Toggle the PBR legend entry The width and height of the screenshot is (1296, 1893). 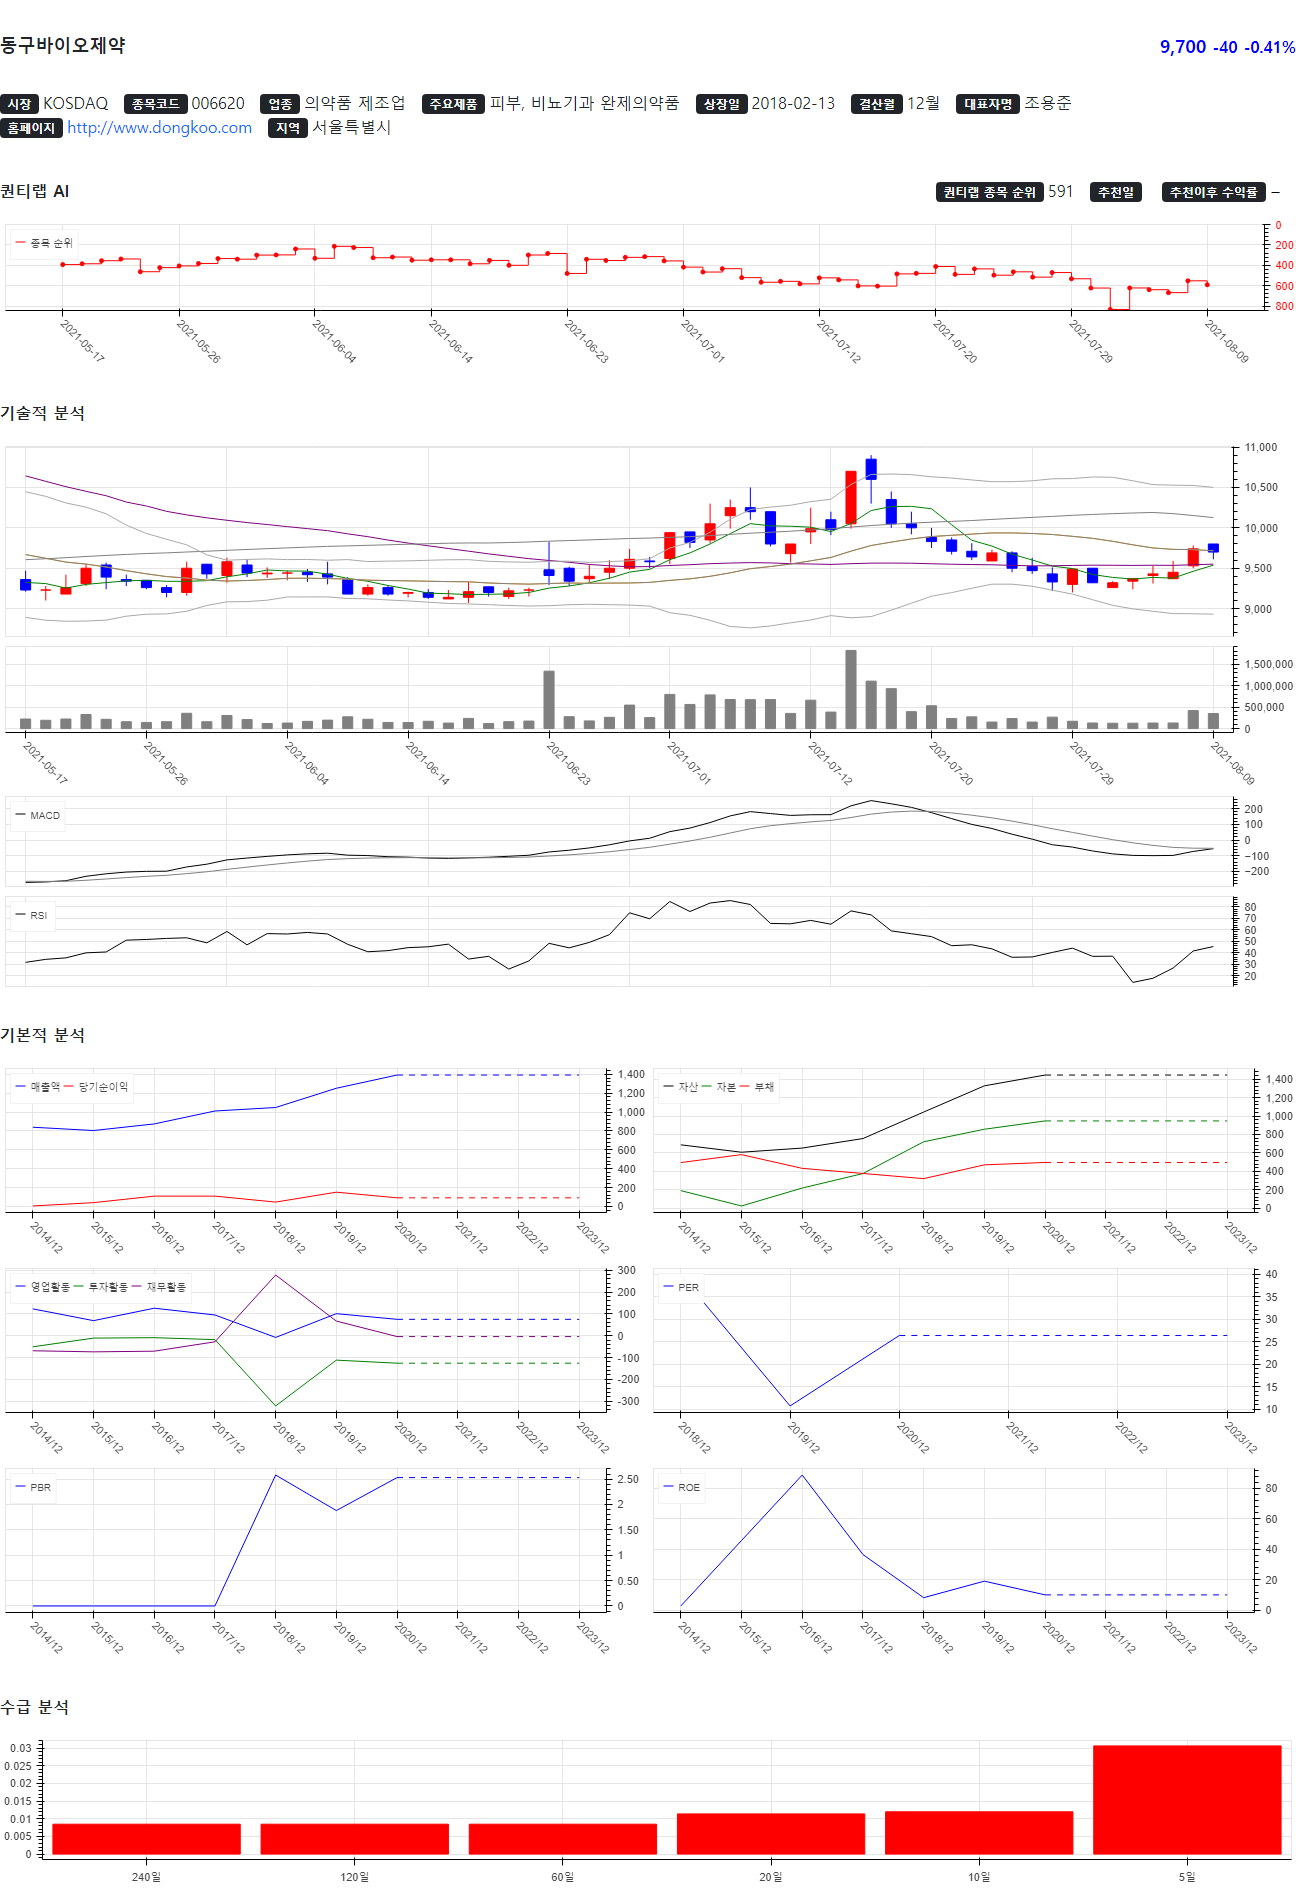click(33, 1488)
